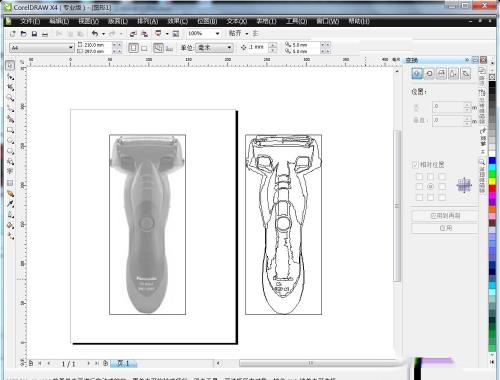Increase docker vertical position stepper
The width and height of the screenshot is (500, 380).
(x=467, y=118)
